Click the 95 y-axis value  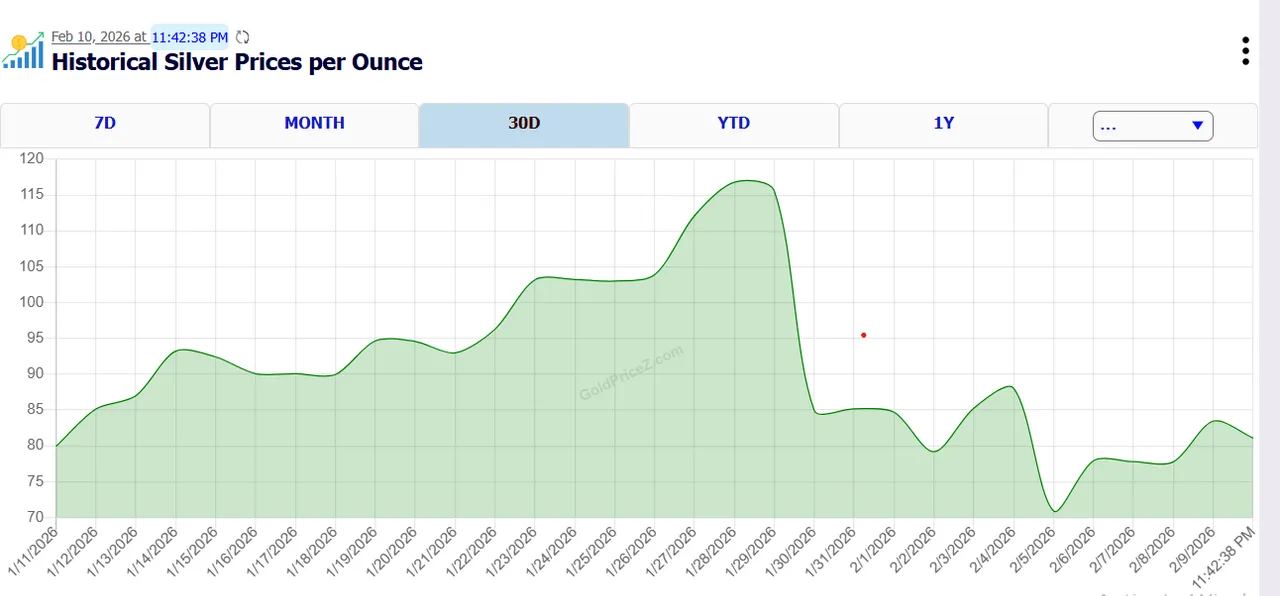pos(35,338)
